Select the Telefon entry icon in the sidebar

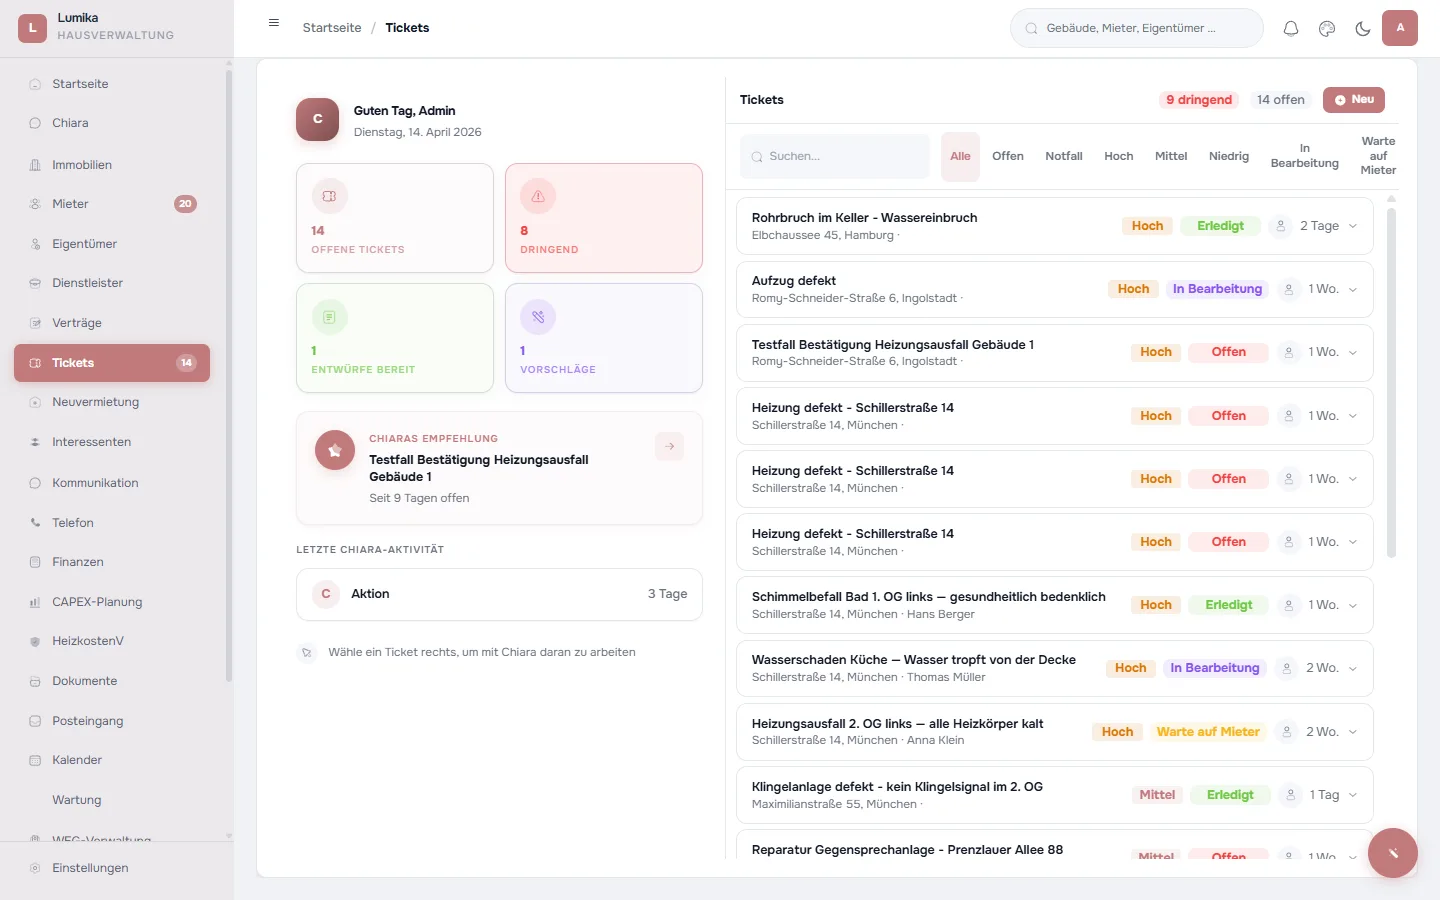35,522
